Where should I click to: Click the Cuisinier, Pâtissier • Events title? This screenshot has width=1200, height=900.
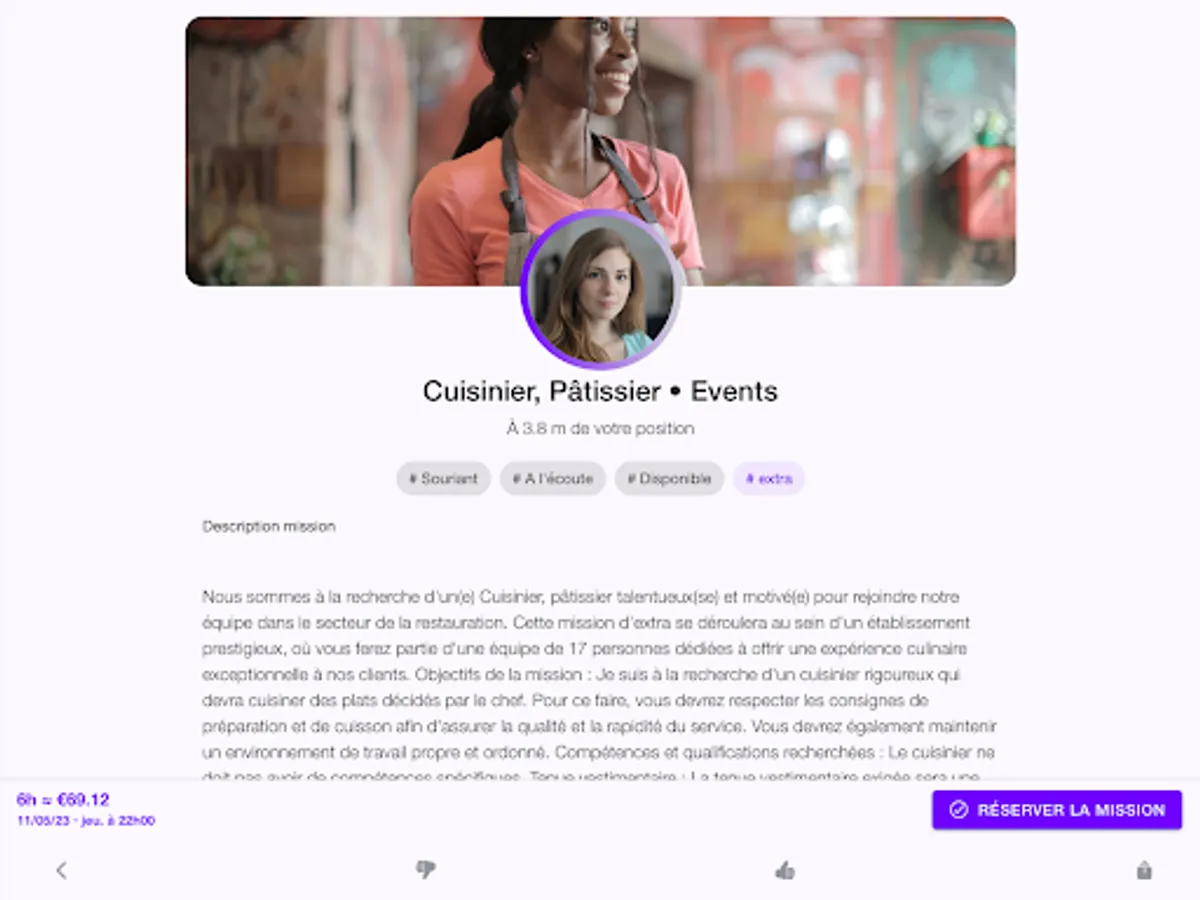[x=600, y=391]
